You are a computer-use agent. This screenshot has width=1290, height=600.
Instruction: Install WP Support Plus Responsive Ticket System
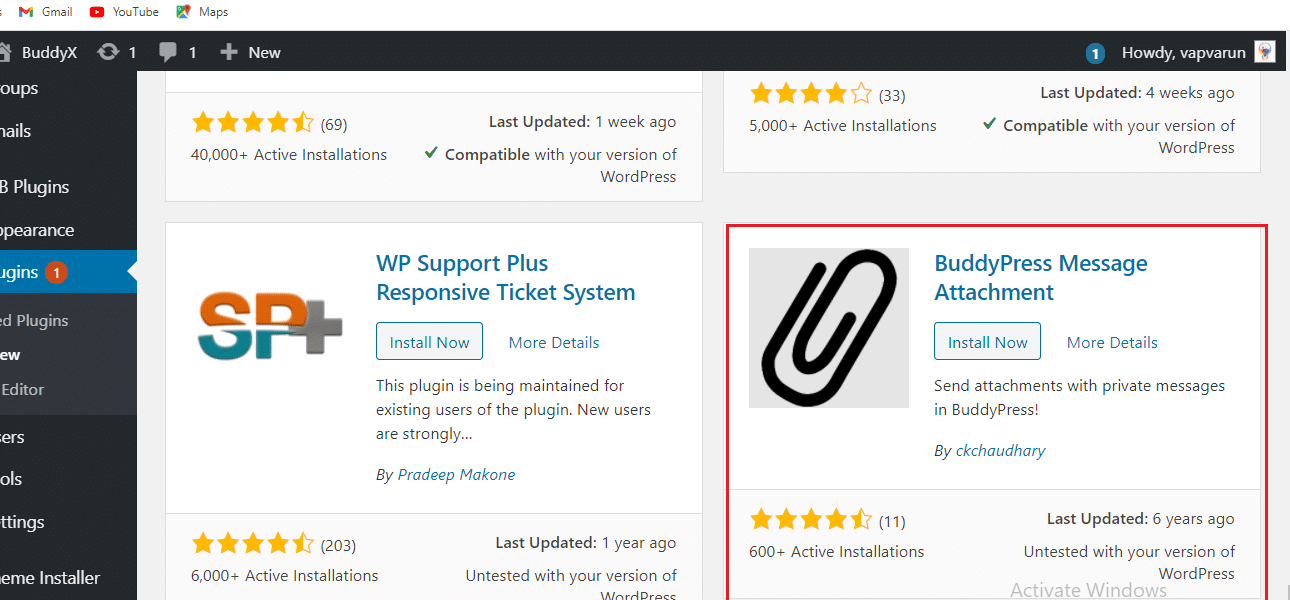point(429,342)
